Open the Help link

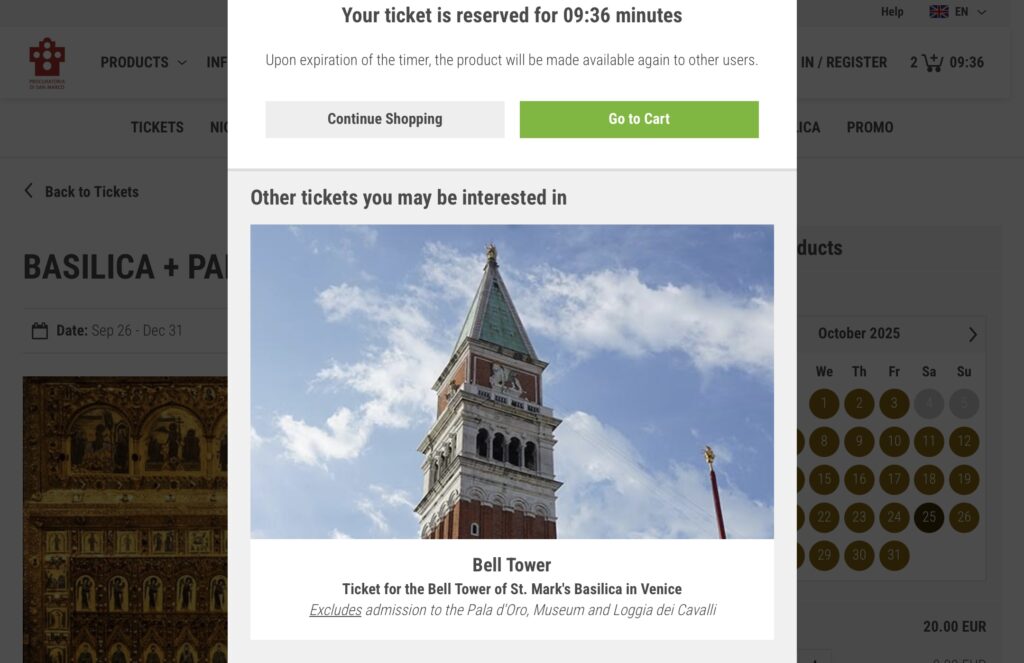[x=892, y=12]
